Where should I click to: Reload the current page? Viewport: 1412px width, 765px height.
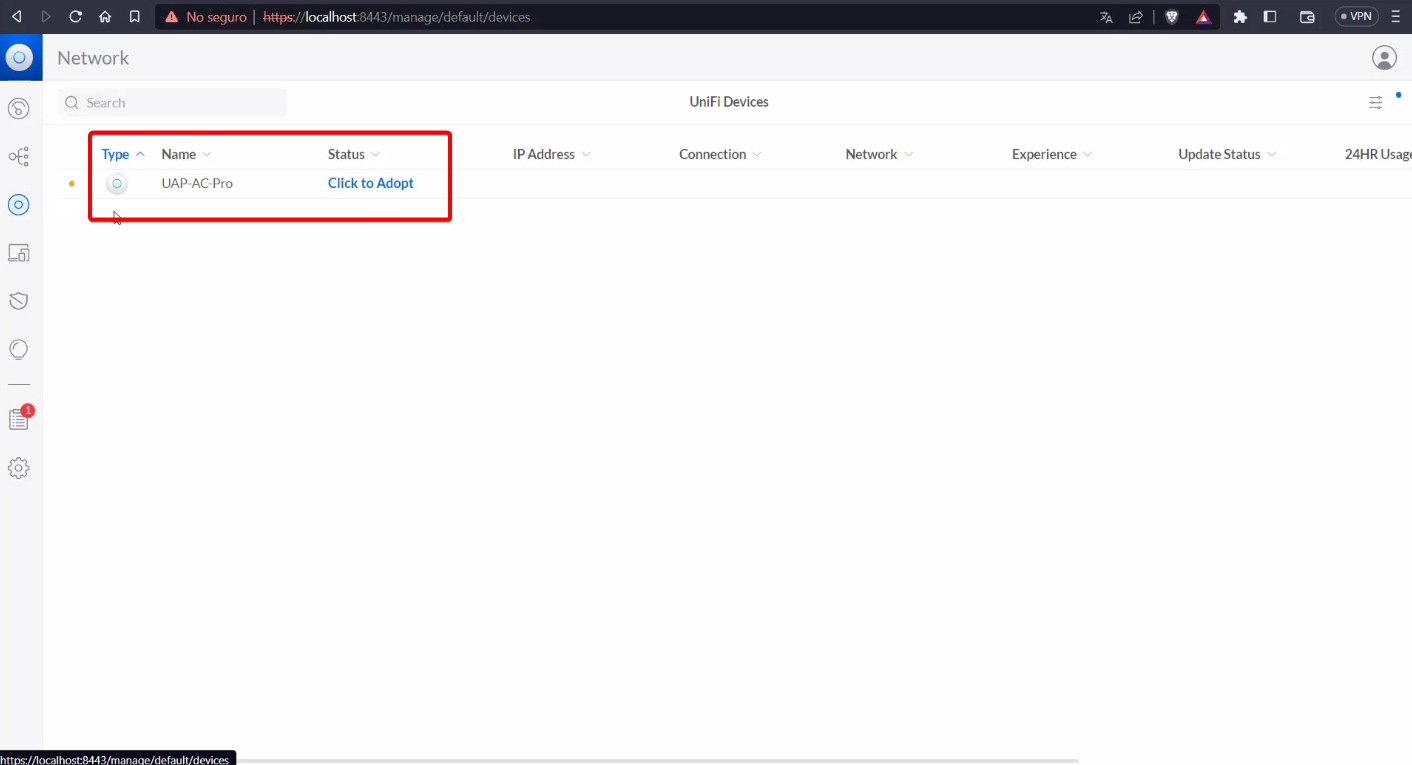75,17
